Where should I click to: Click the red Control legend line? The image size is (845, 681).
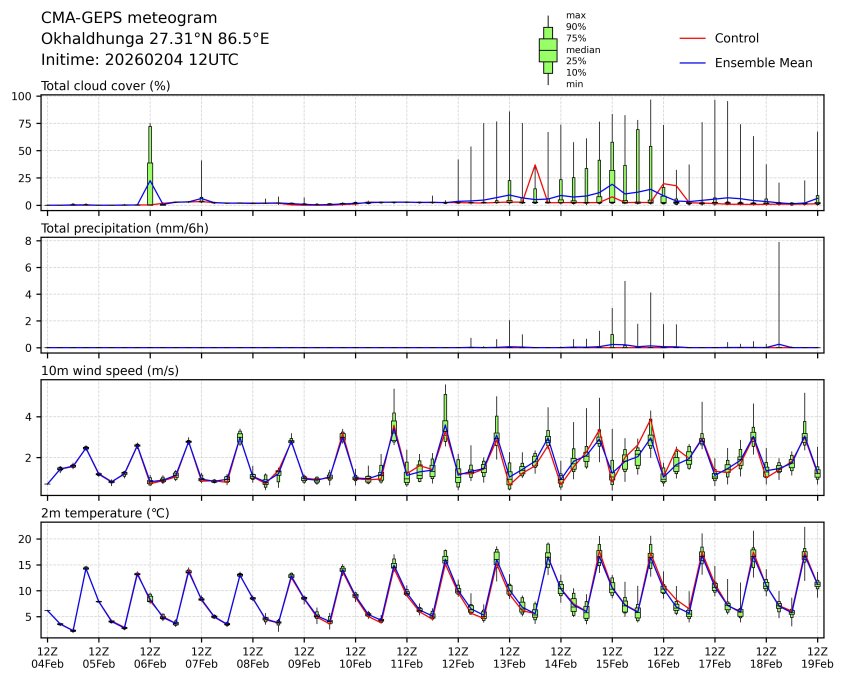[x=693, y=38]
